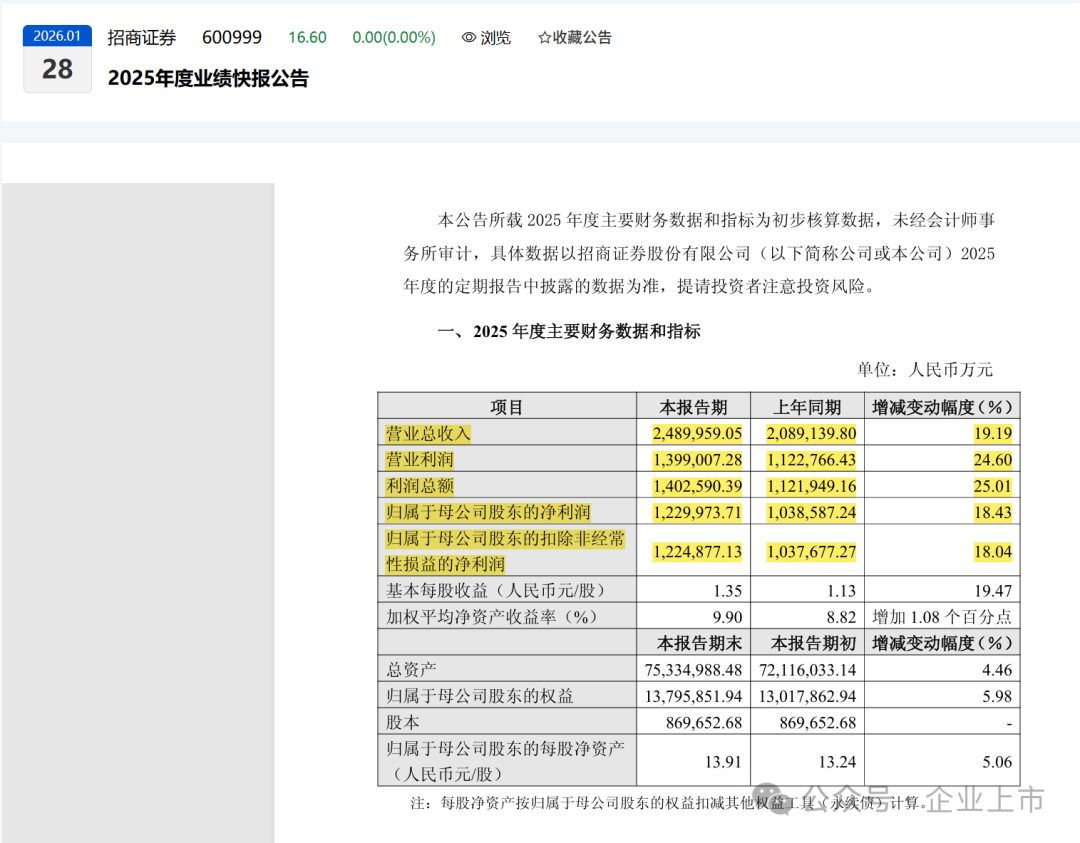Click the value 1,038,587.24
The image size is (1080, 843).
click(811, 512)
